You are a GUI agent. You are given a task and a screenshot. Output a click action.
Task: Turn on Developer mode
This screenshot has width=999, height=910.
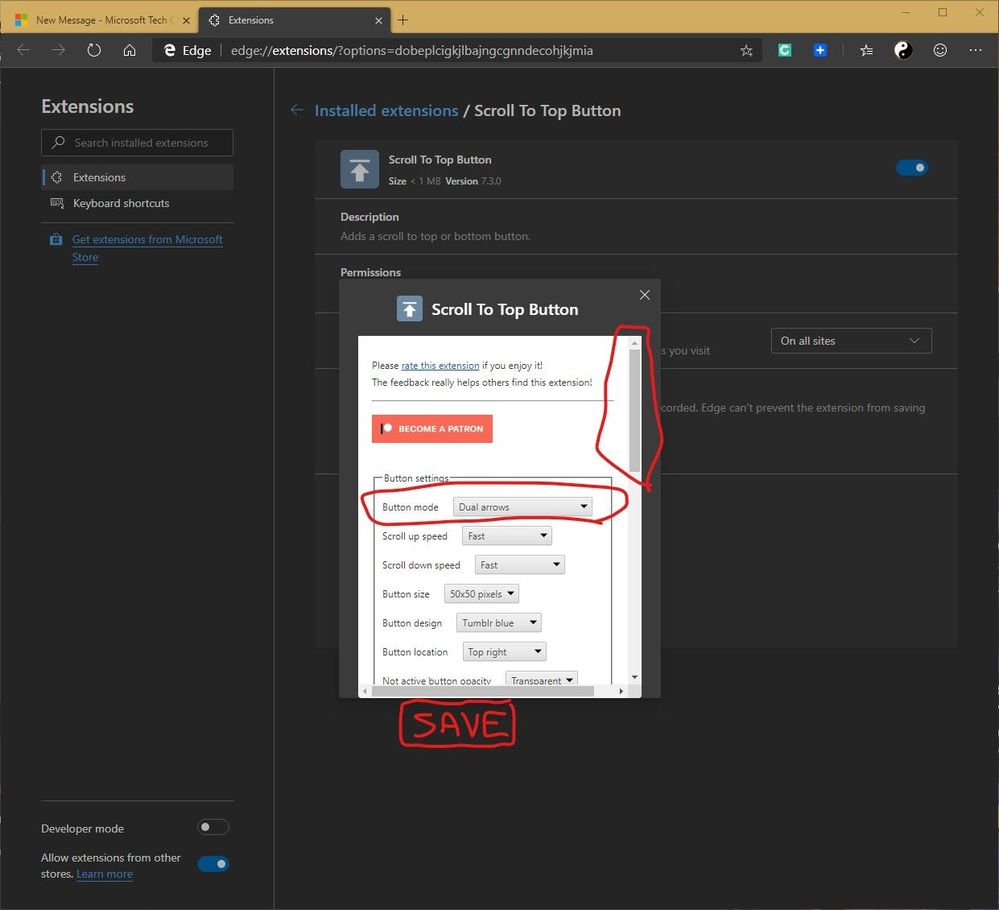(213, 827)
